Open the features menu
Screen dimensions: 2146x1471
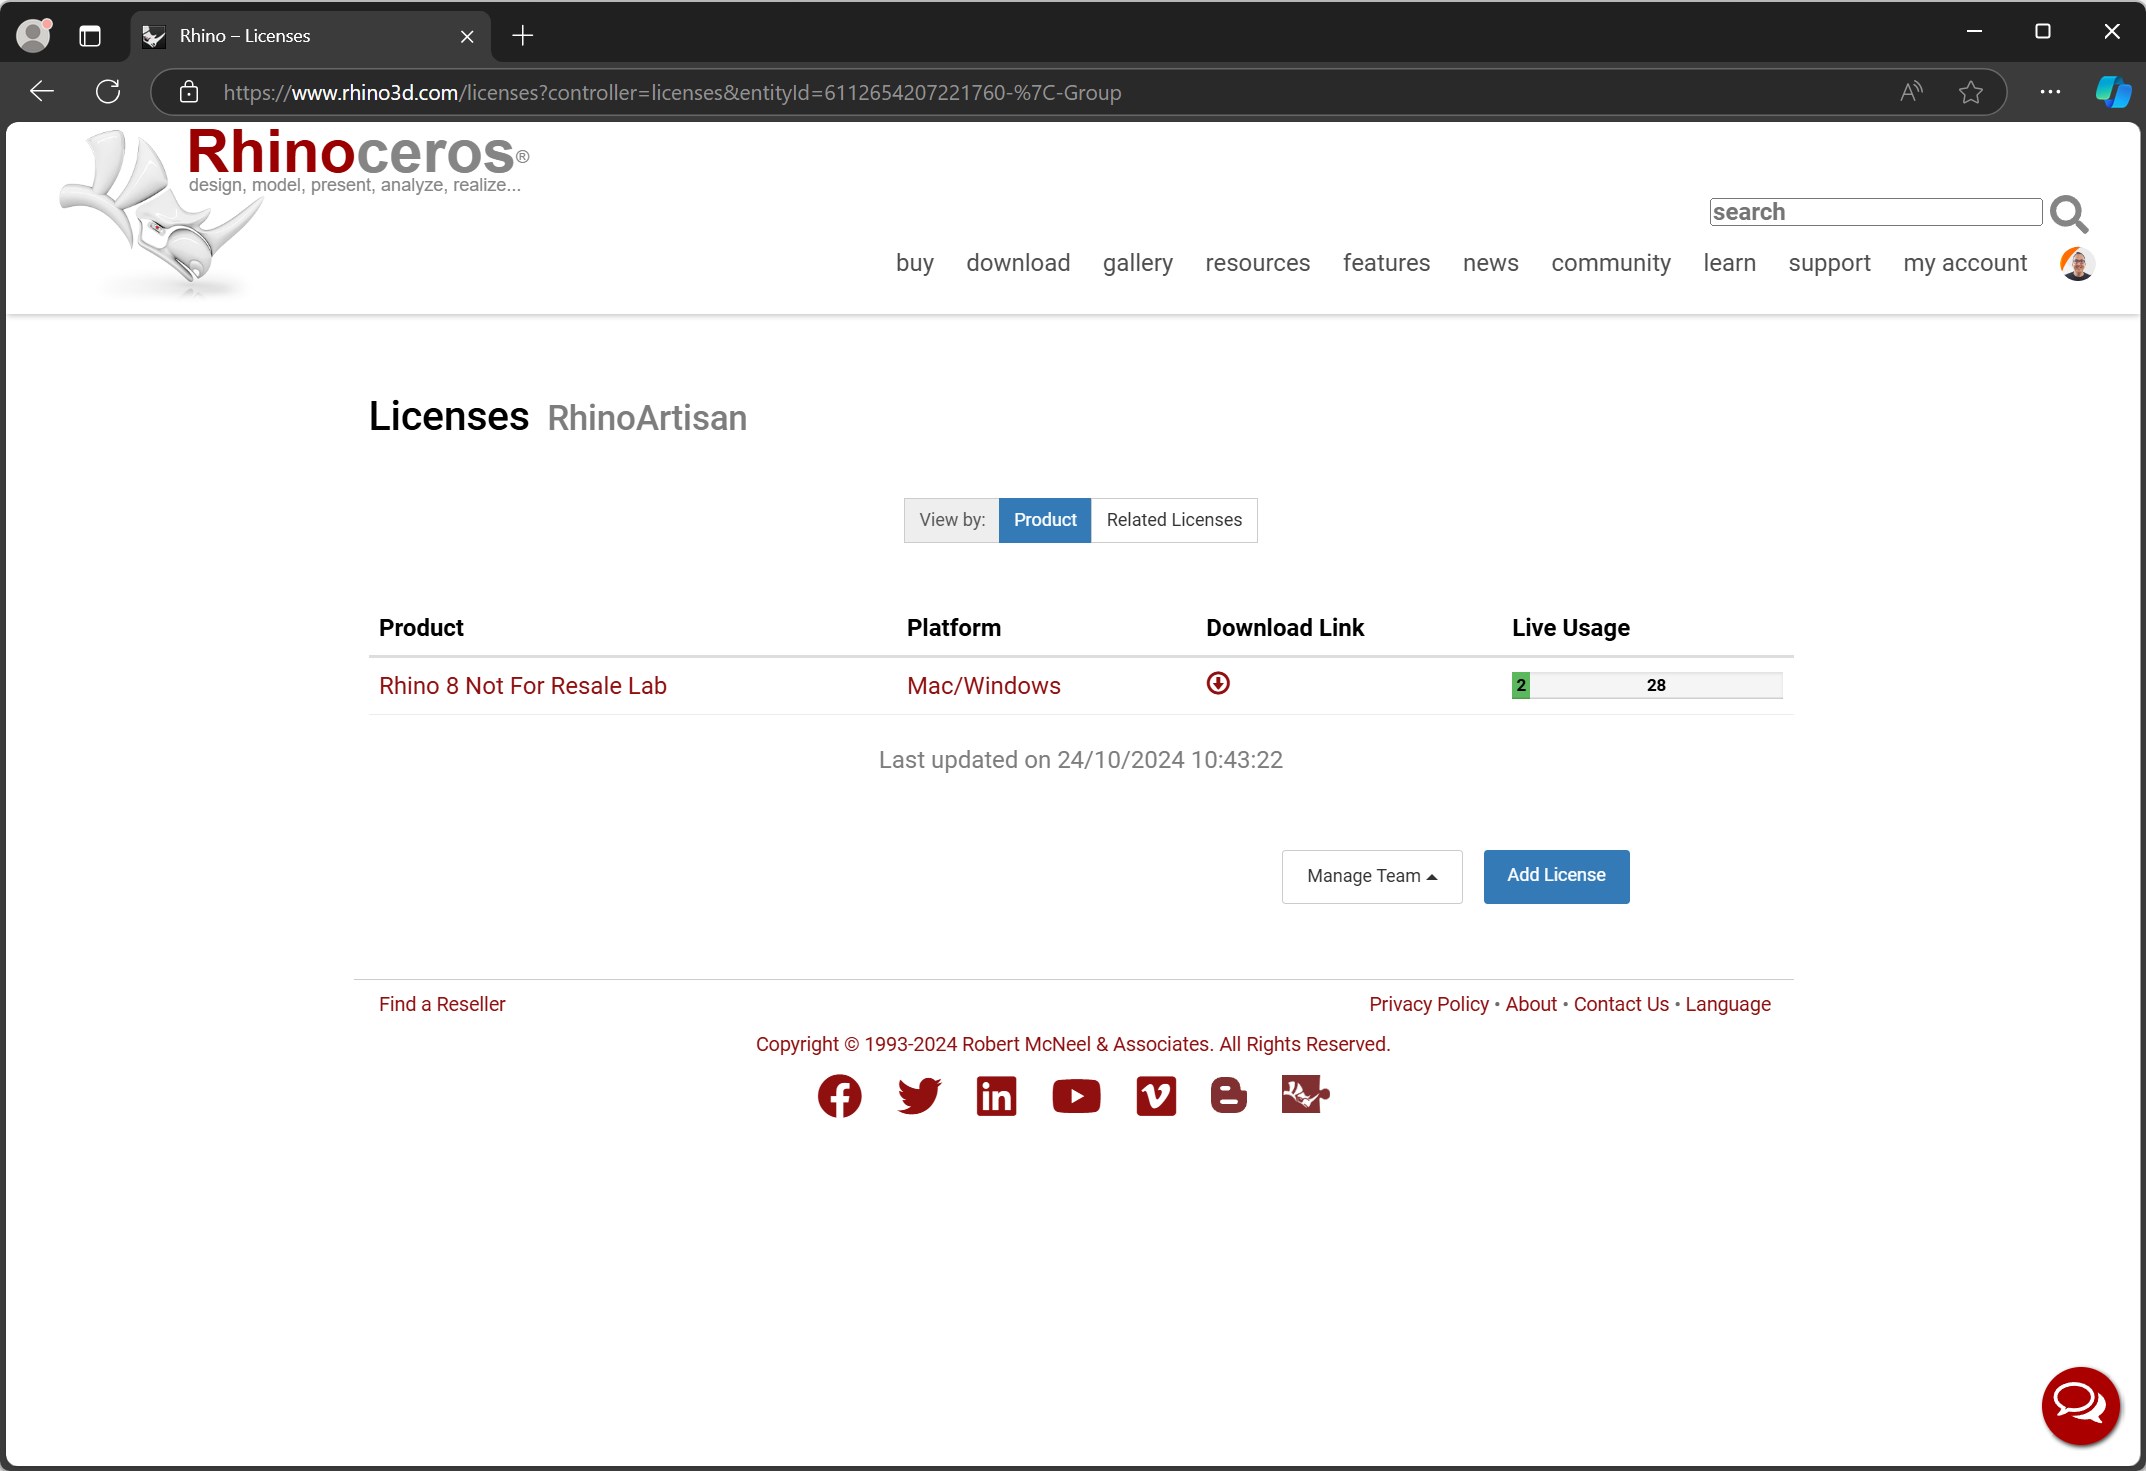[1386, 263]
